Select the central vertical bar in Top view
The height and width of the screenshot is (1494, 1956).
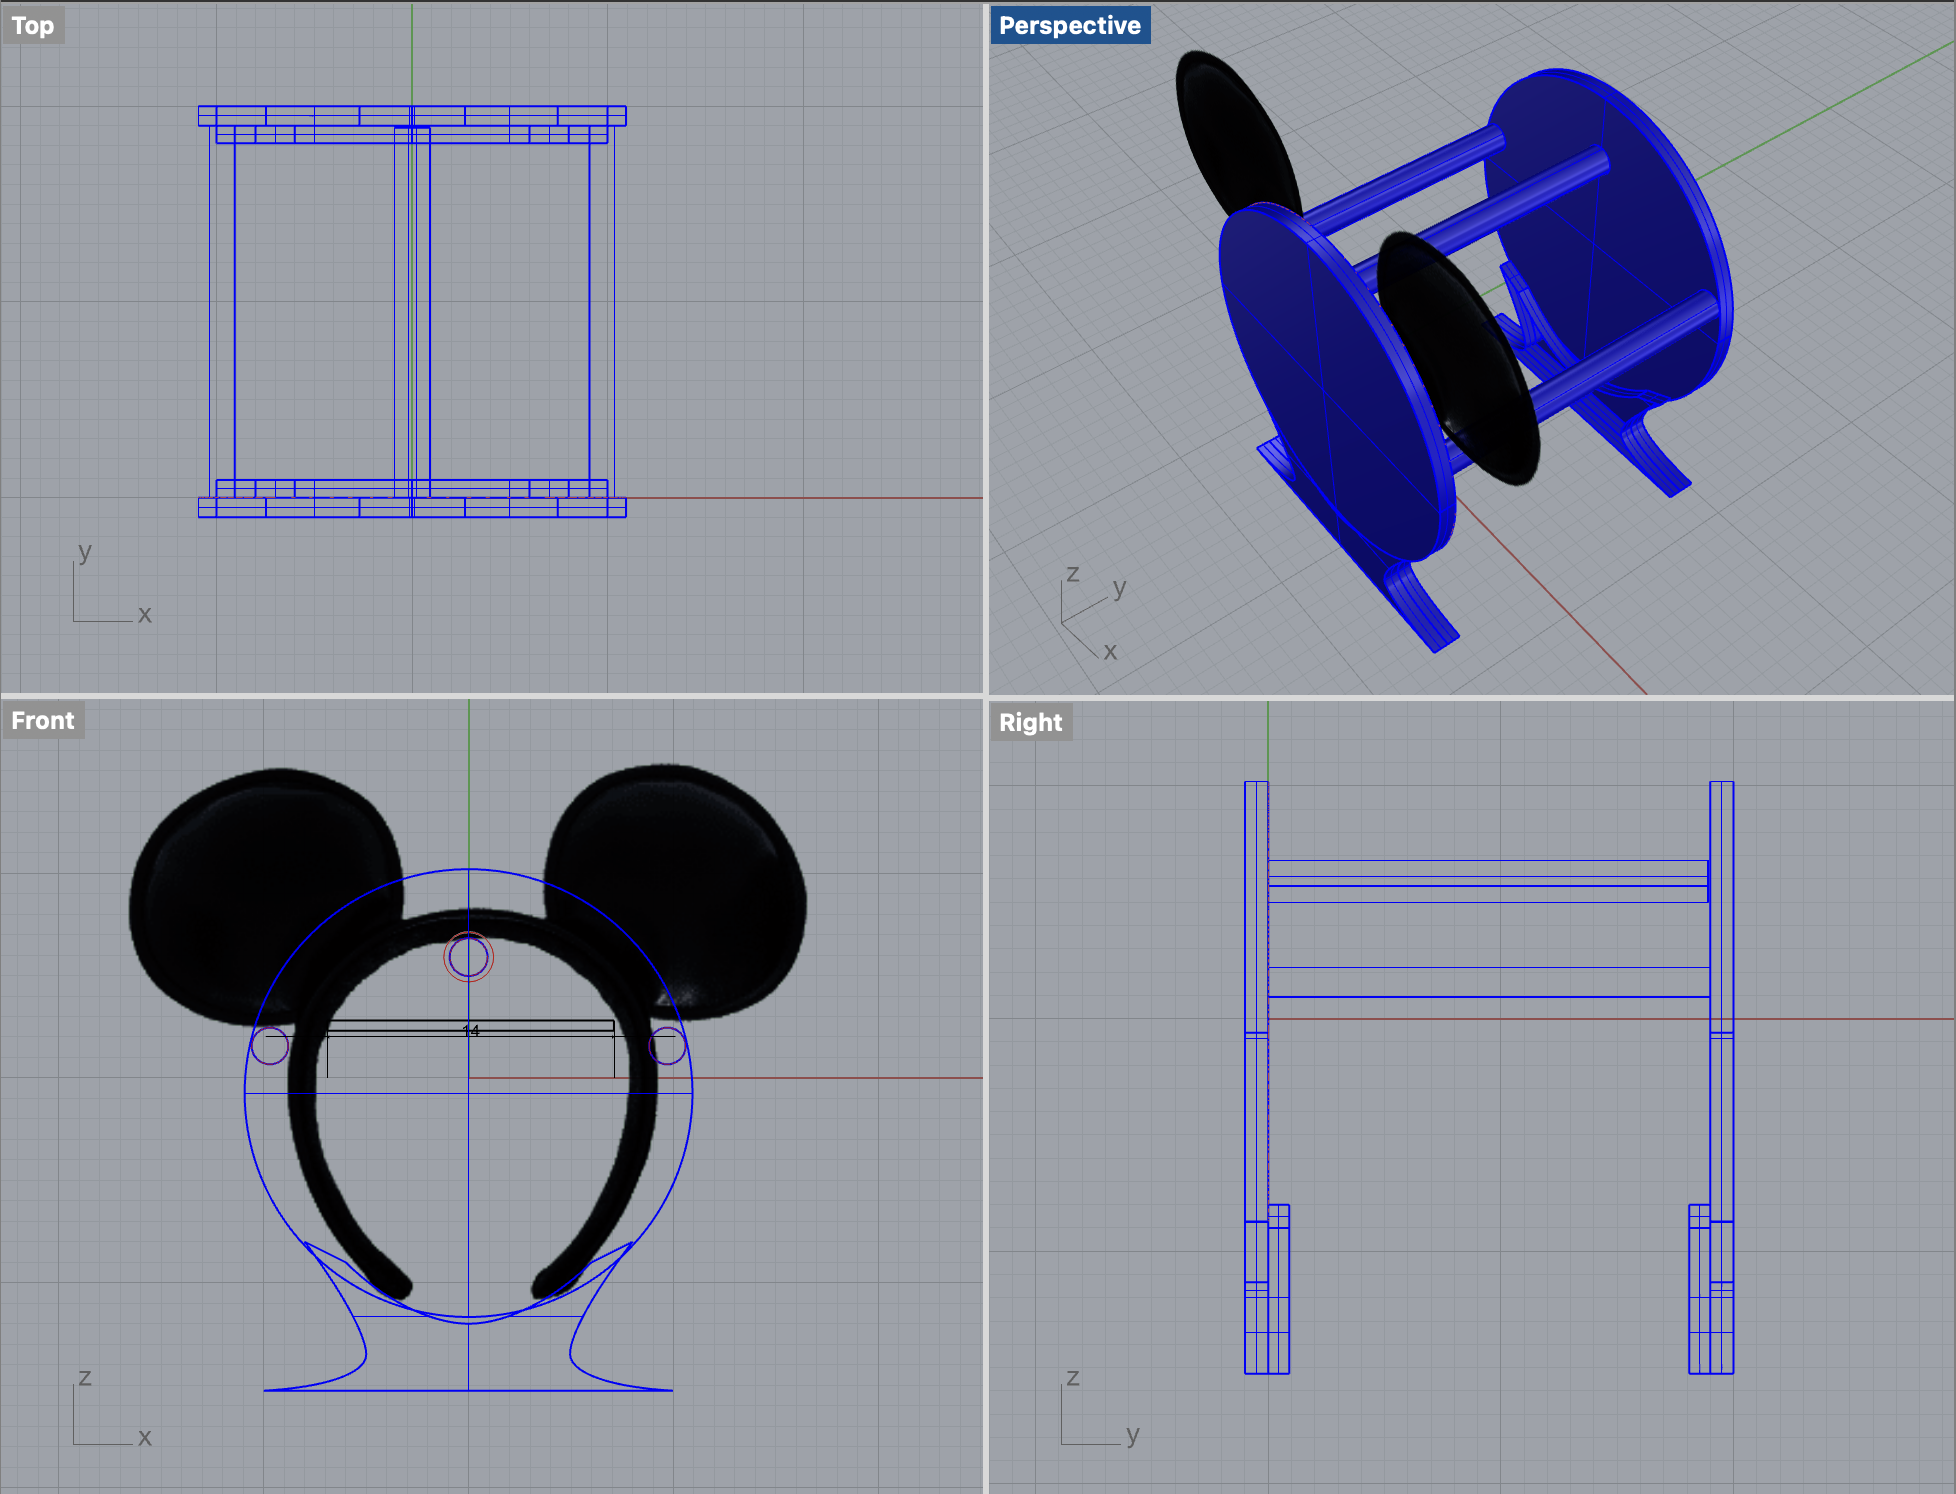click(412, 310)
